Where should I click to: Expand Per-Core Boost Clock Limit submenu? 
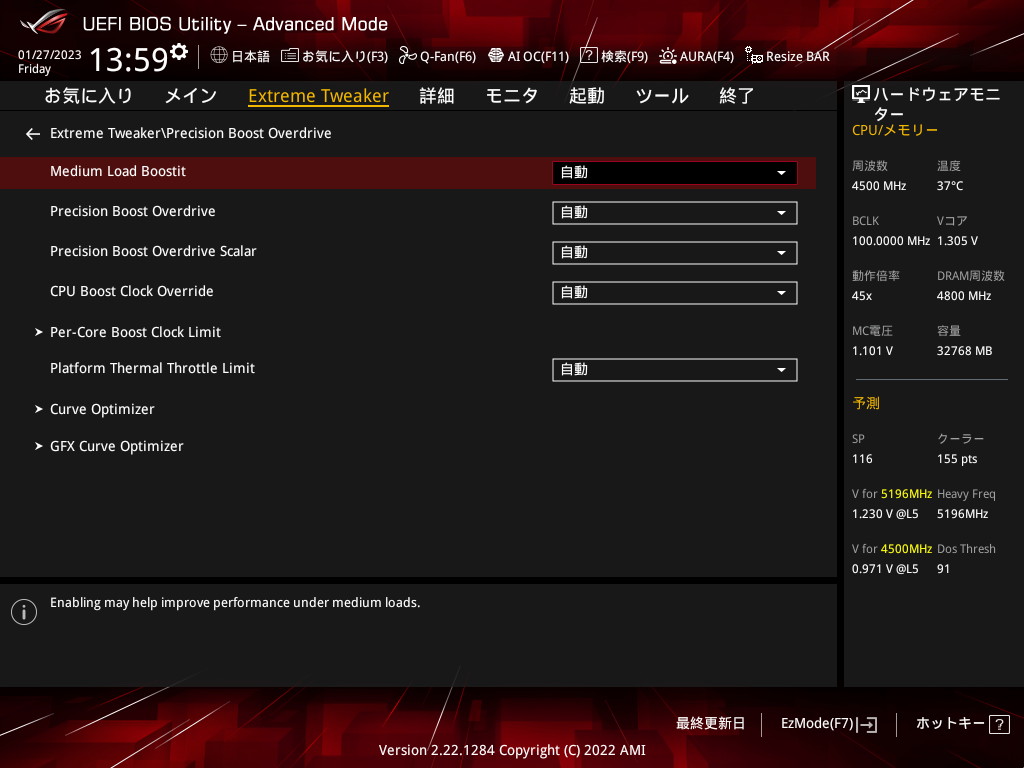135,332
